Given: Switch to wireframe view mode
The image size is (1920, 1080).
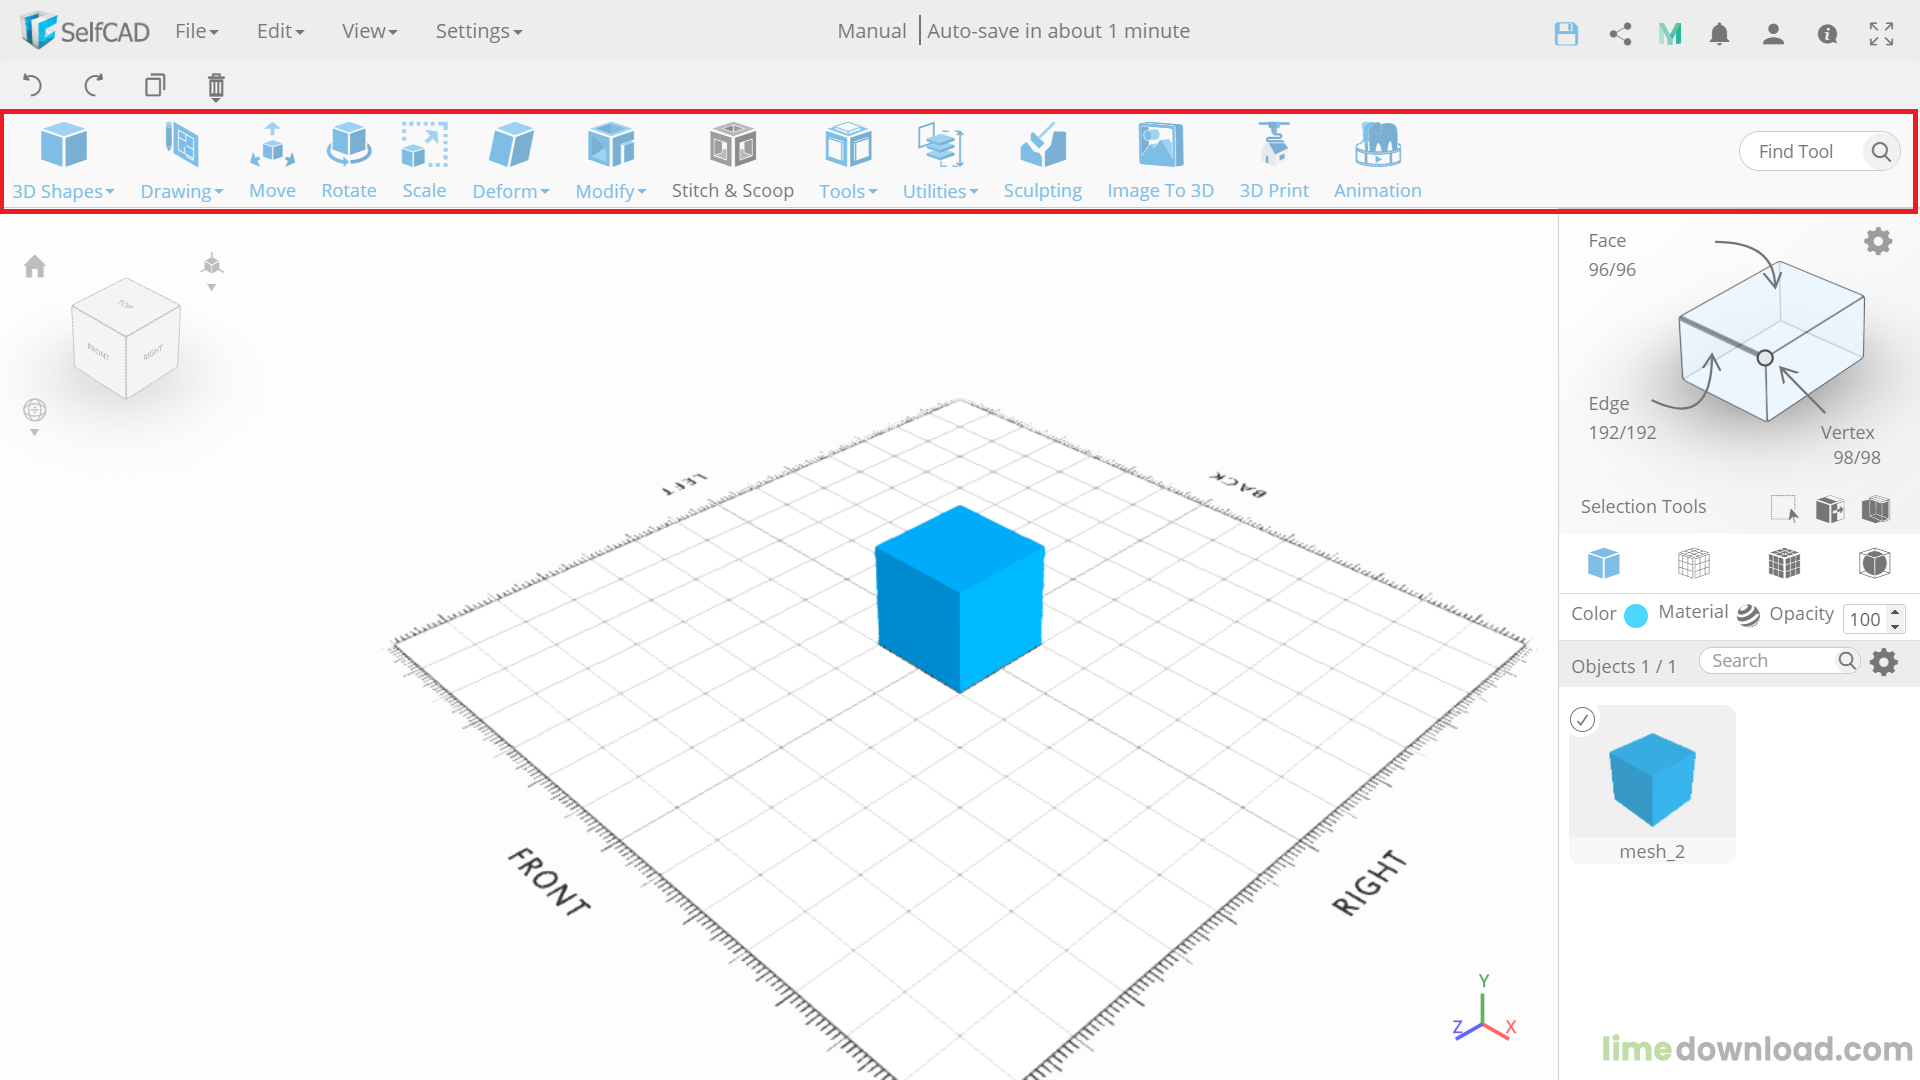Looking at the screenshot, I should pyautogui.click(x=1693, y=564).
